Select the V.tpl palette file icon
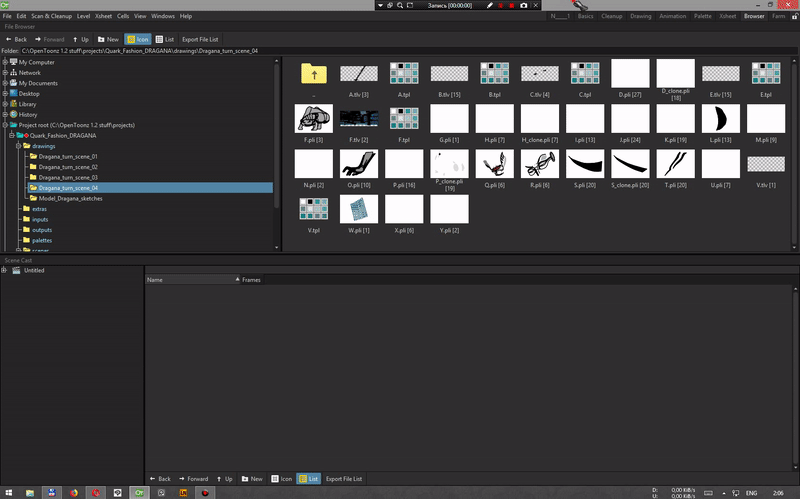This screenshot has width=800, height=499. (314, 209)
